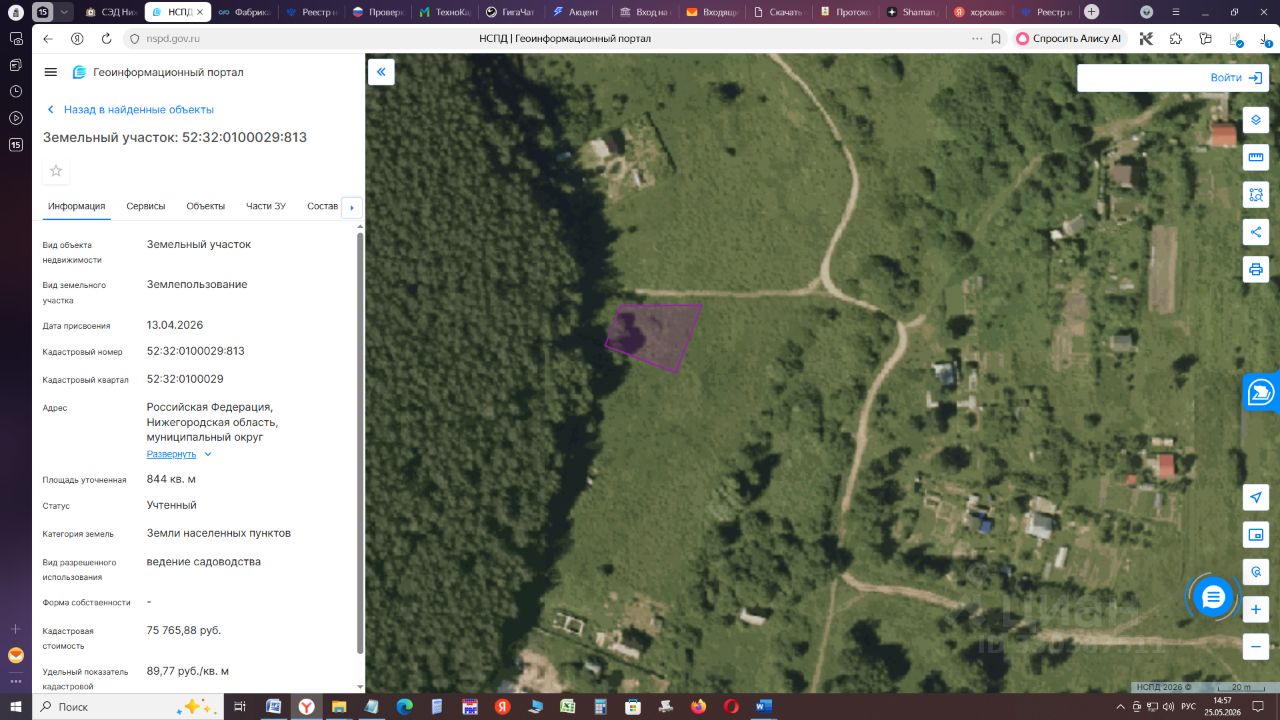The image size is (1280, 720).
Task: Open the map layers icon
Action: click(1256, 120)
